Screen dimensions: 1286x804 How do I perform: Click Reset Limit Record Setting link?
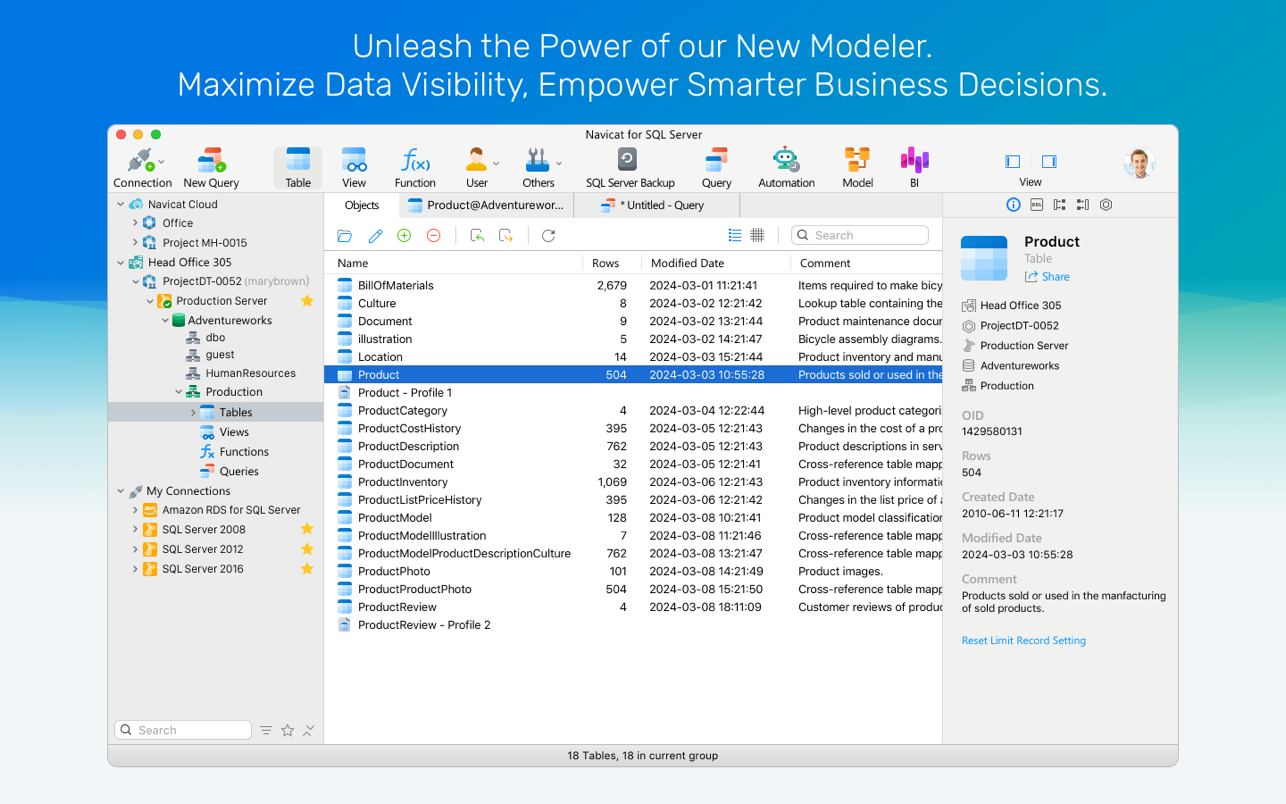click(x=1023, y=640)
